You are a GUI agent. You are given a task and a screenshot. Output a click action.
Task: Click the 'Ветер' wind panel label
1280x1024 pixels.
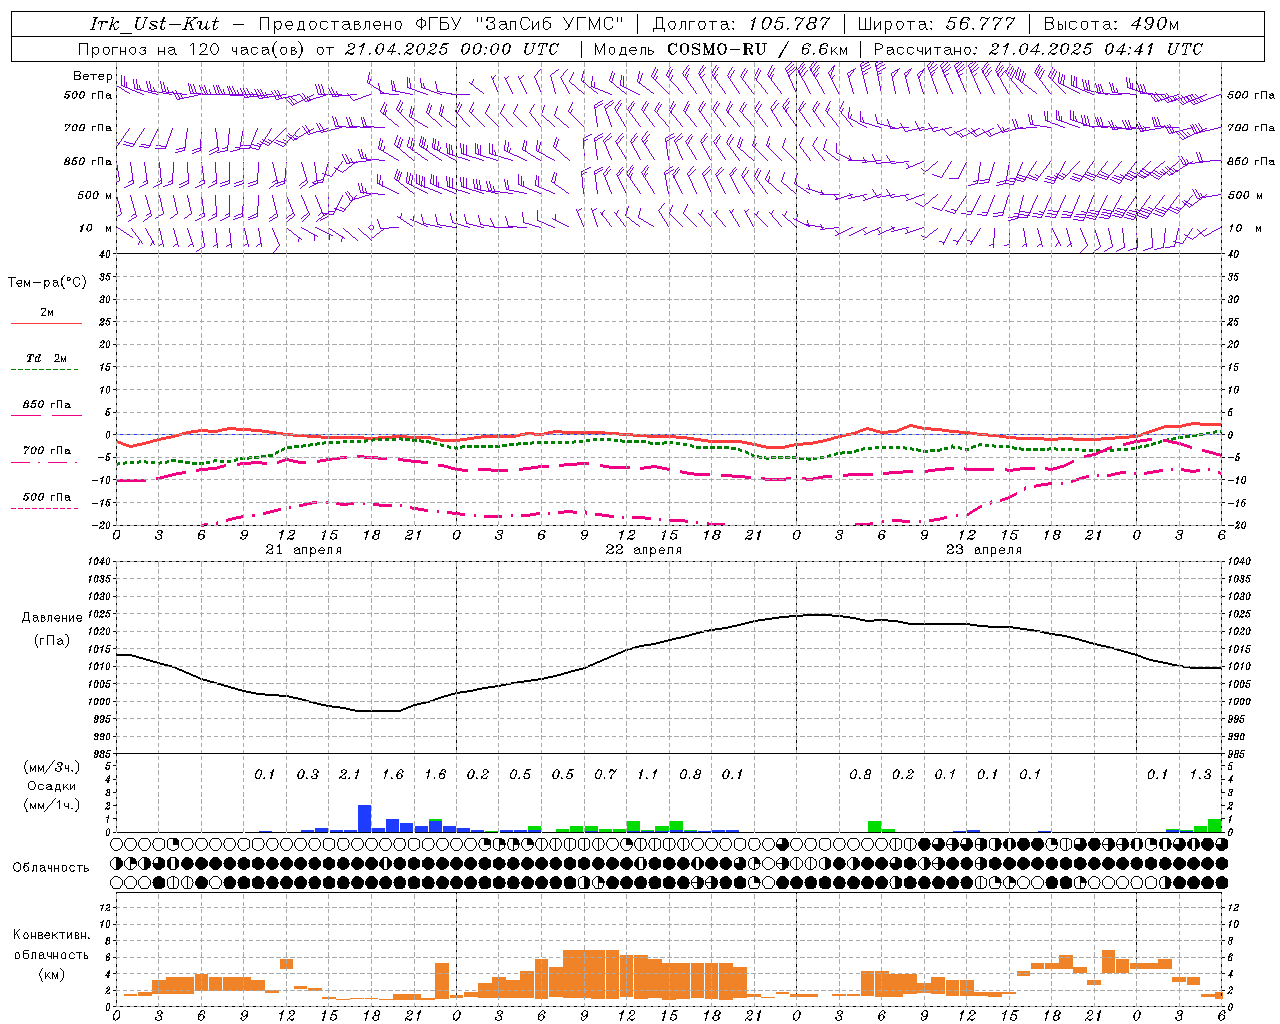point(93,76)
